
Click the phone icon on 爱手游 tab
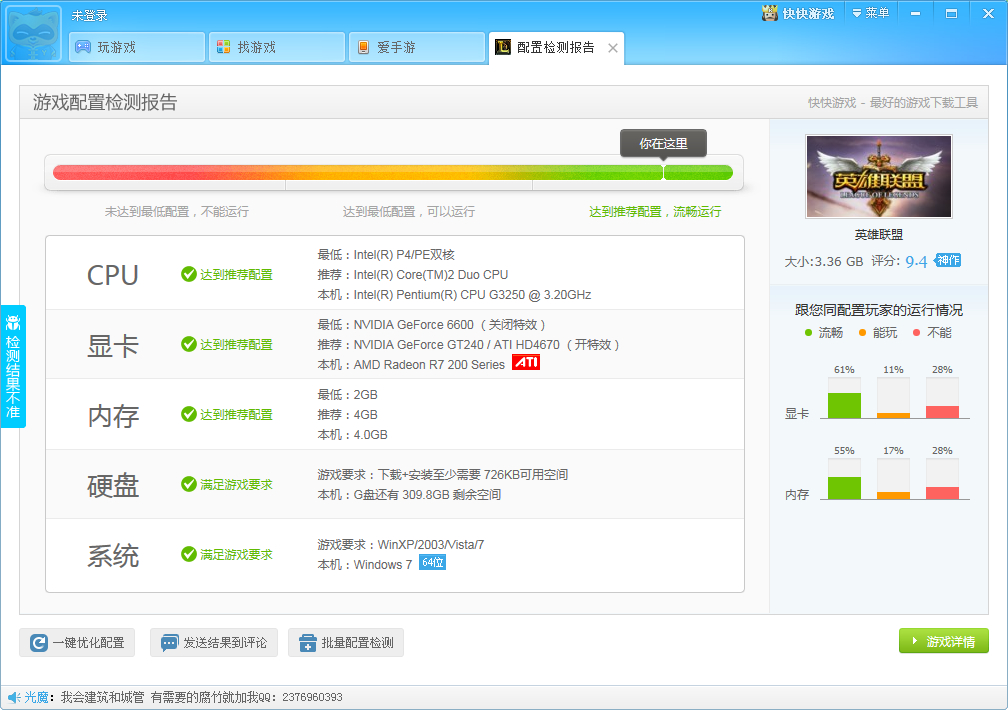(x=363, y=47)
